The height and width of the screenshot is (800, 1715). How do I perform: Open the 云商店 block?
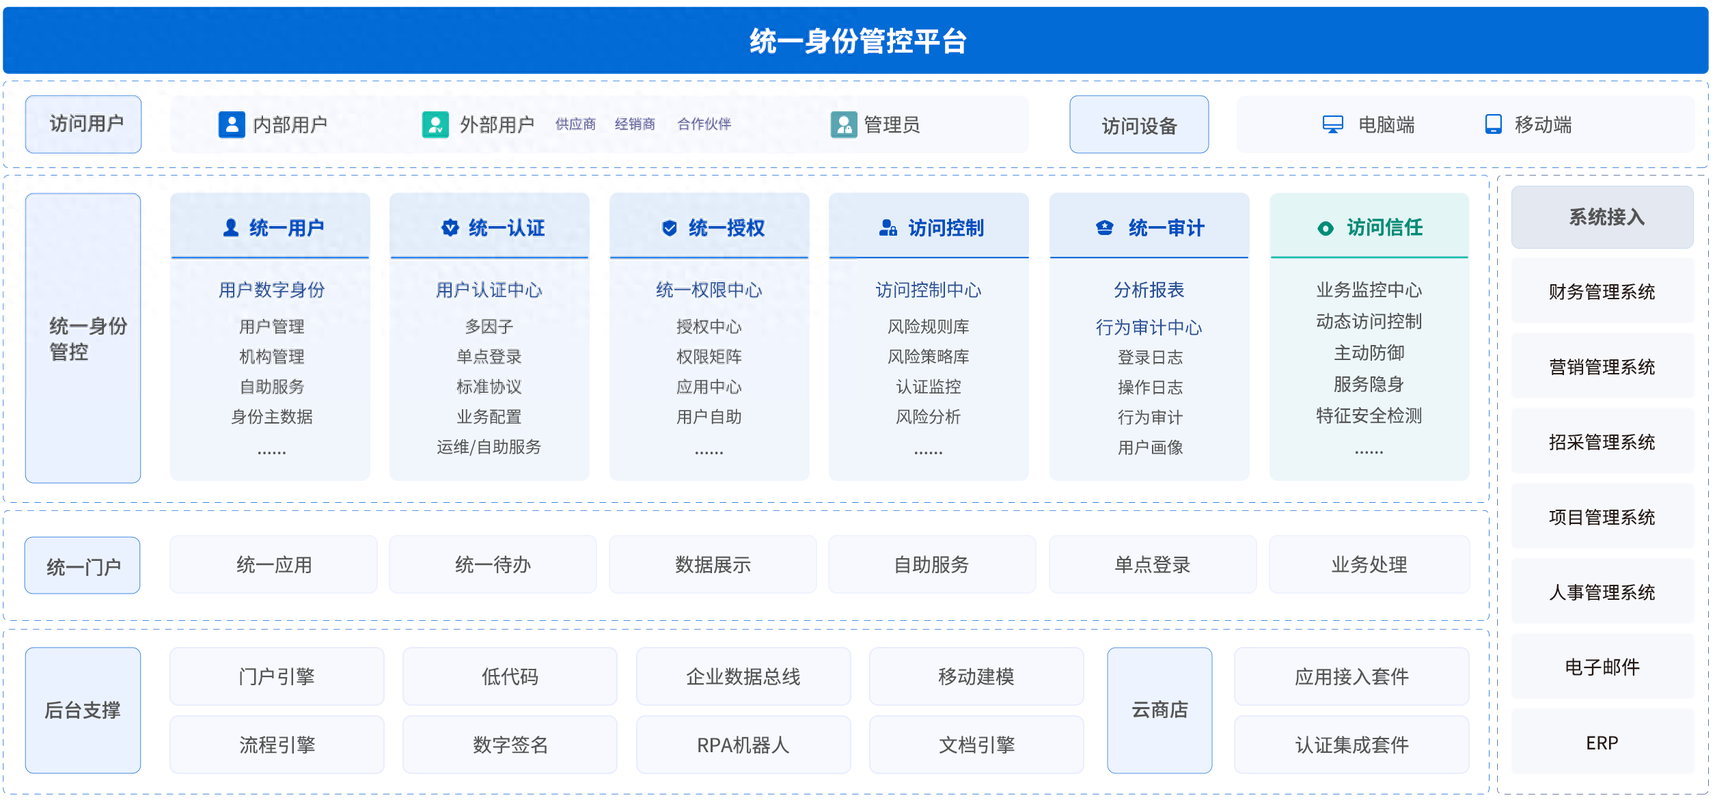[x=1160, y=710]
